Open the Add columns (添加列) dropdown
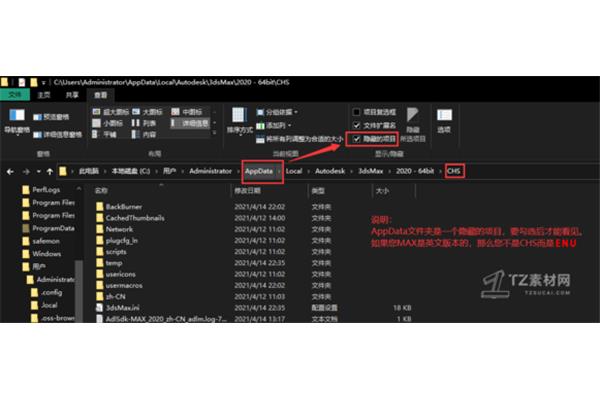 pos(274,125)
